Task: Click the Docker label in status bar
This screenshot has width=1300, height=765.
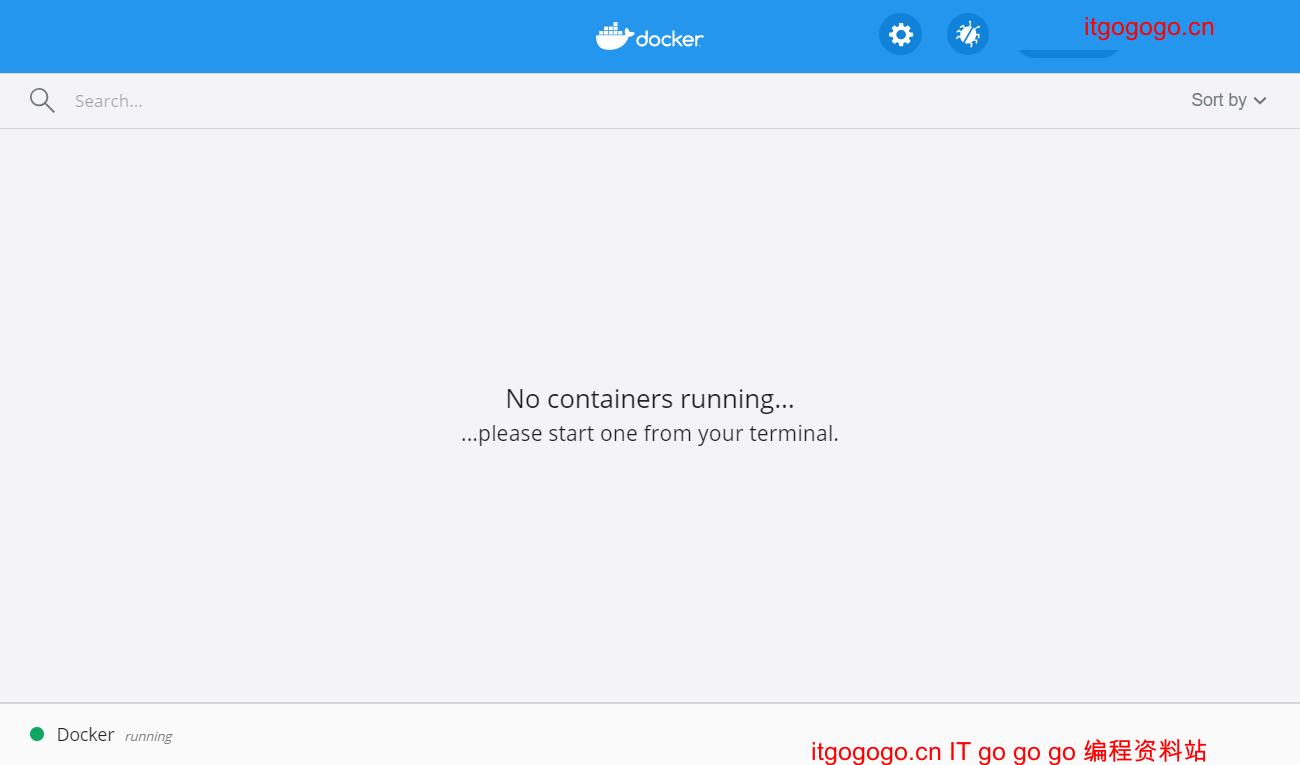Action: click(85, 734)
